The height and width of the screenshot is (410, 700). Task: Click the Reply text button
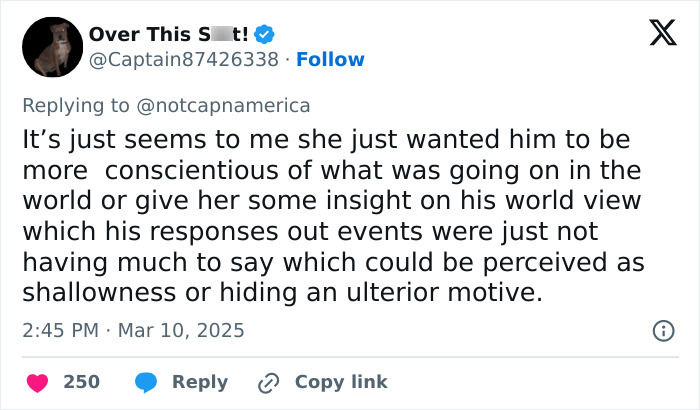coord(200,382)
